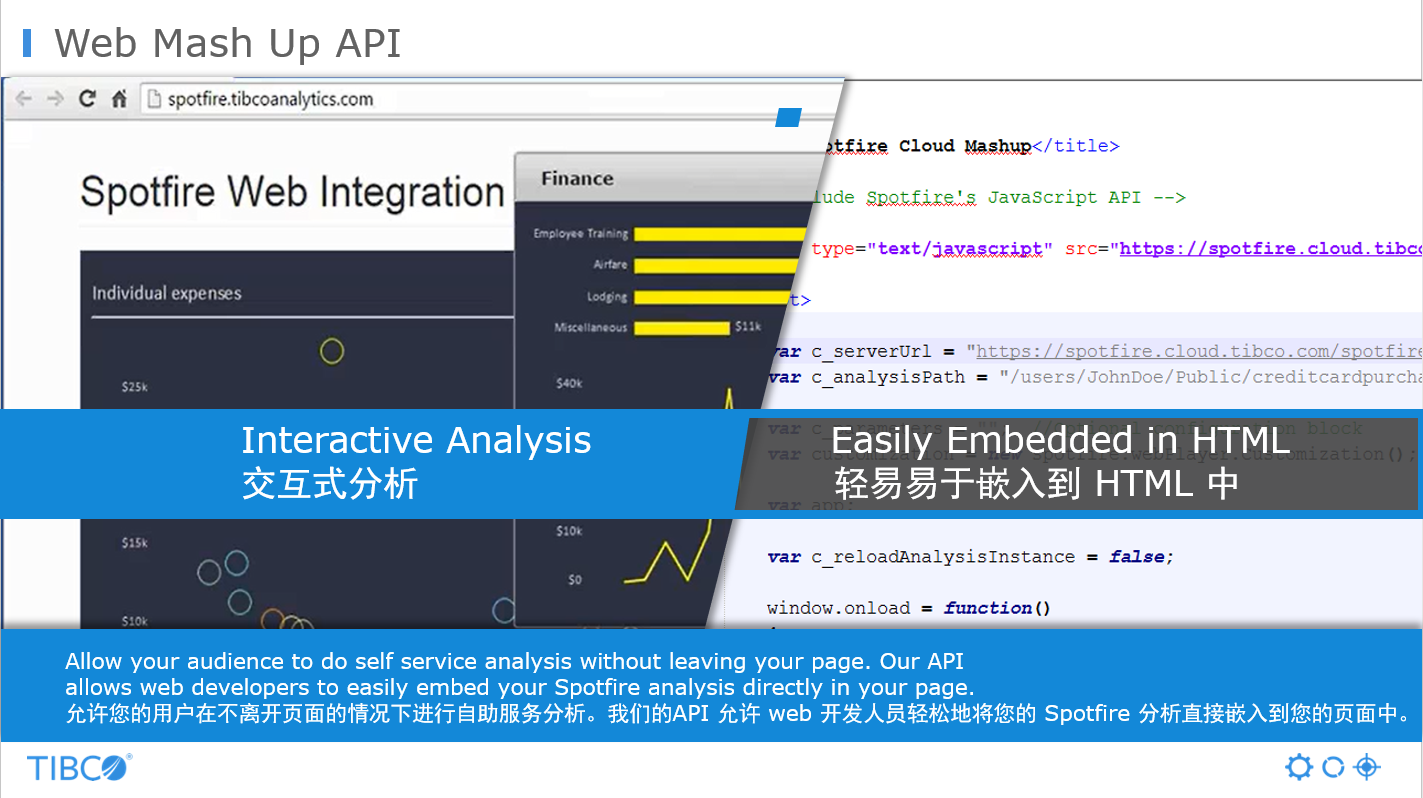Click the yellow line chart in Finance
Image resolution: width=1423 pixels, height=798 pixels.
(x=668, y=555)
